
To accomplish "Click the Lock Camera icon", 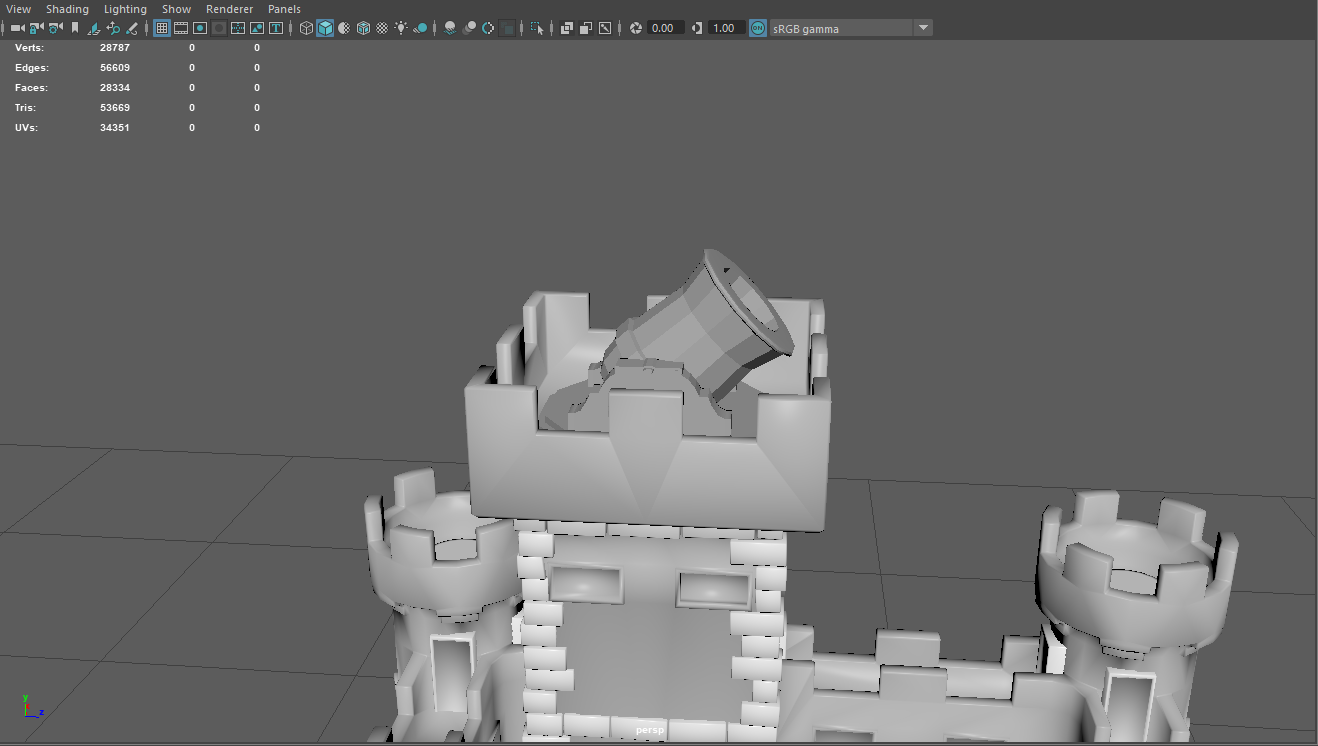I will point(36,28).
